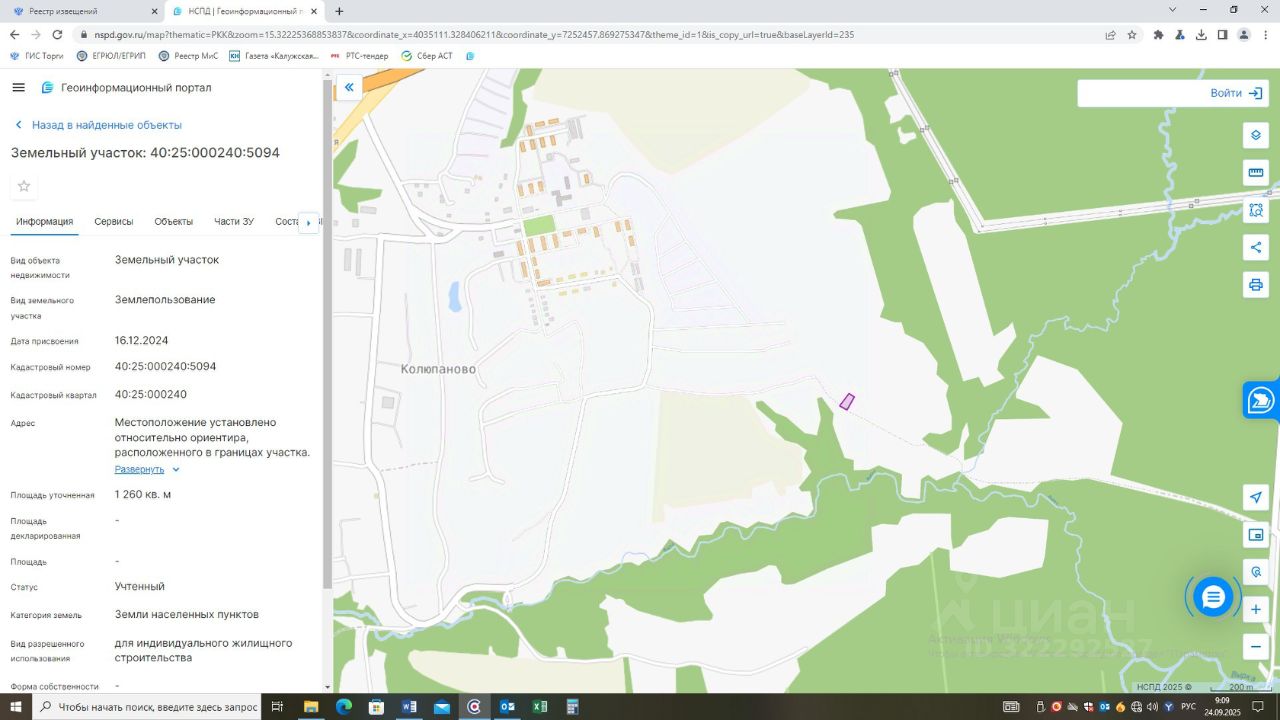
Task: Switch to the Информация tab
Action: coord(44,221)
